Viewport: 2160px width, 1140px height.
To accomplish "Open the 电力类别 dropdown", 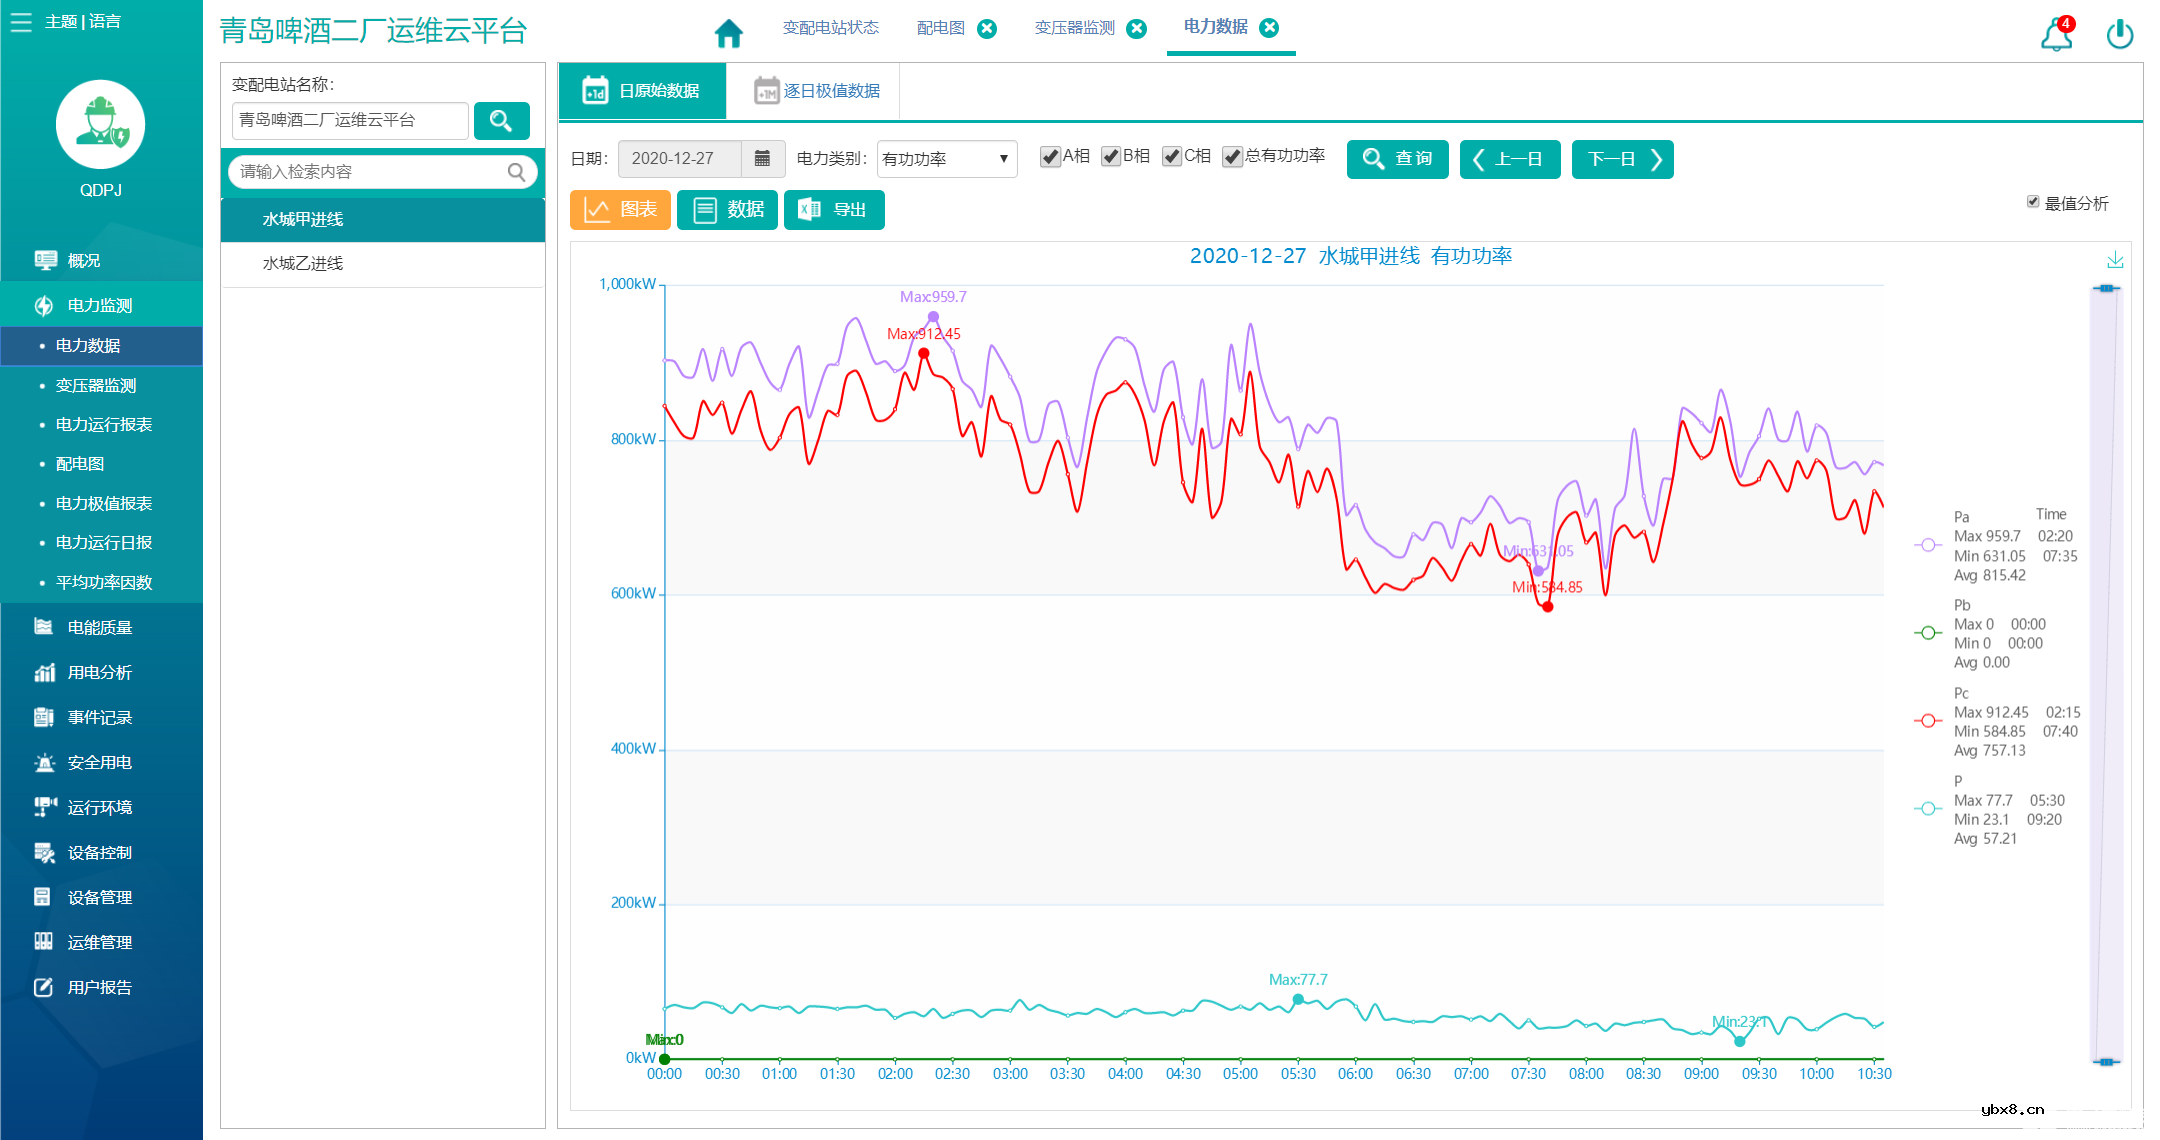I will pos(946,159).
